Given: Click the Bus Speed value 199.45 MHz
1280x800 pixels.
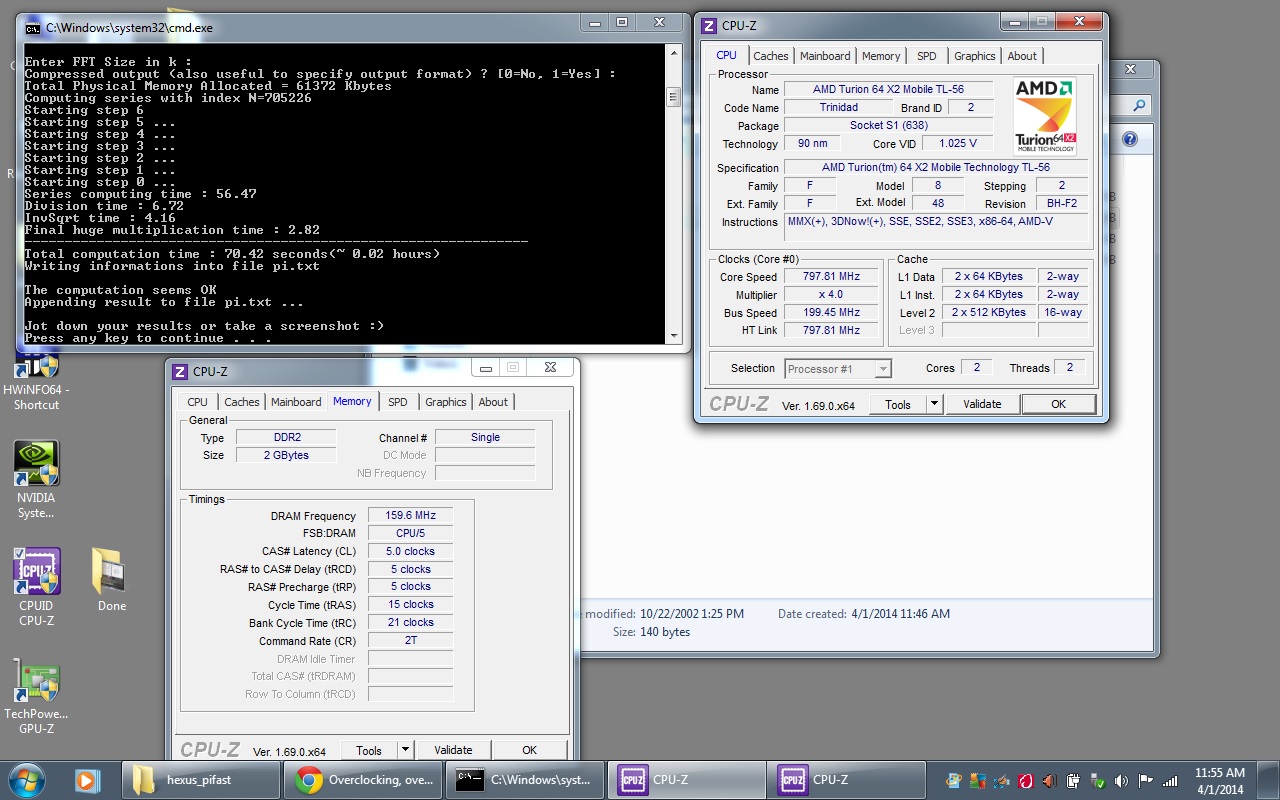Looking at the screenshot, I should [x=830, y=313].
